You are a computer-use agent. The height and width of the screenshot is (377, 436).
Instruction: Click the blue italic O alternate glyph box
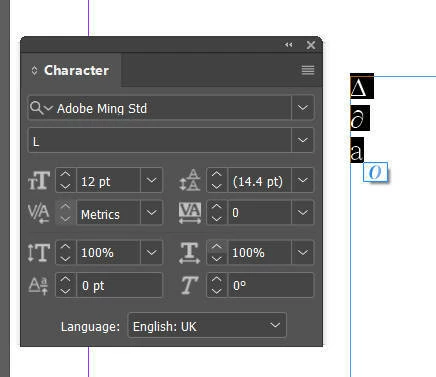[375, 172]
